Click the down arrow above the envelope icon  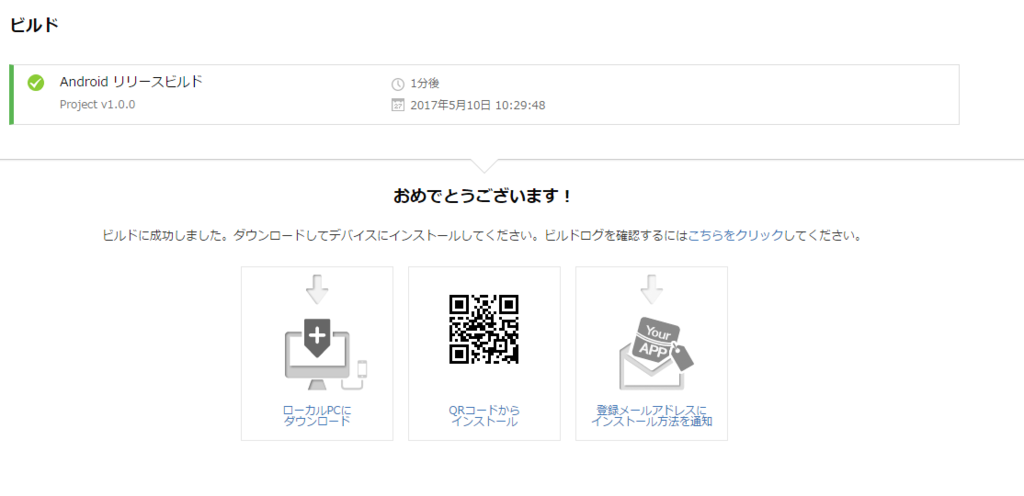pos(651,290)
